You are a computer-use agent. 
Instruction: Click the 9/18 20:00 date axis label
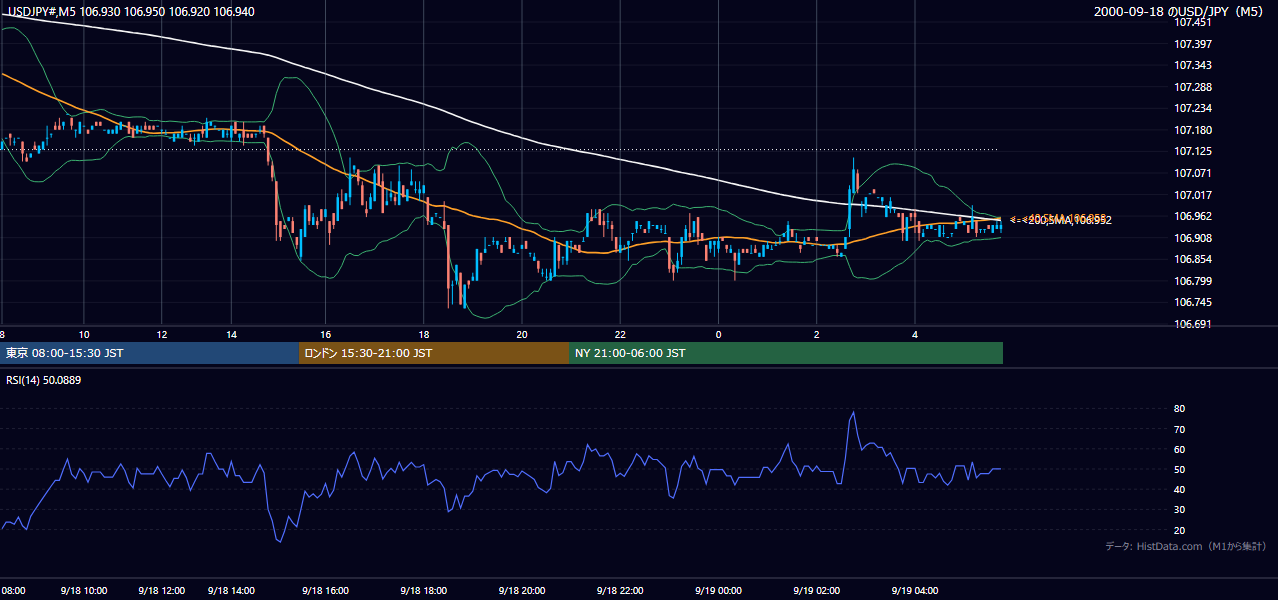pos(522,590)
